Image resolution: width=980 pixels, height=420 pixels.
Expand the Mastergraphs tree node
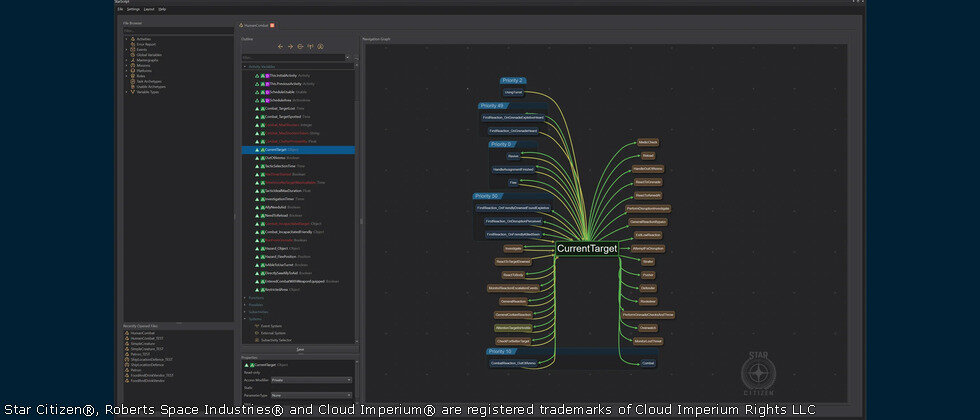coord(126,59)
